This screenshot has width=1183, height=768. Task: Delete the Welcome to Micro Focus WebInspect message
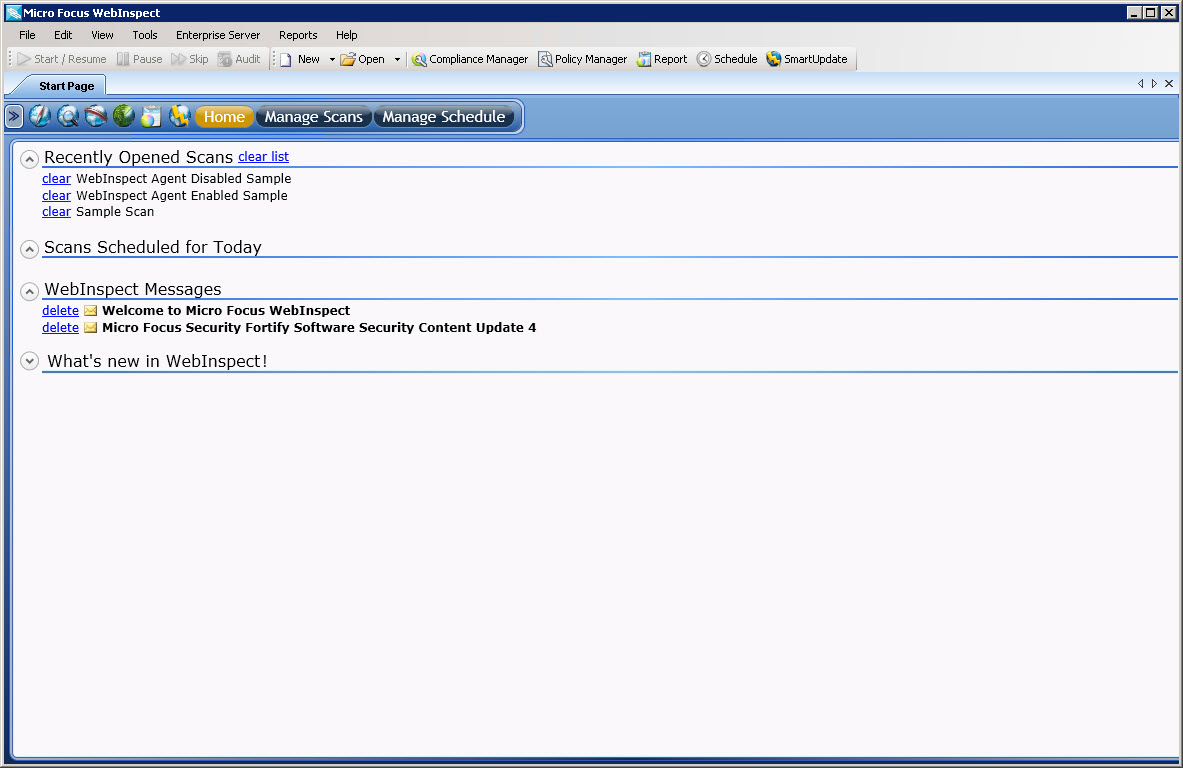(60, 311)
